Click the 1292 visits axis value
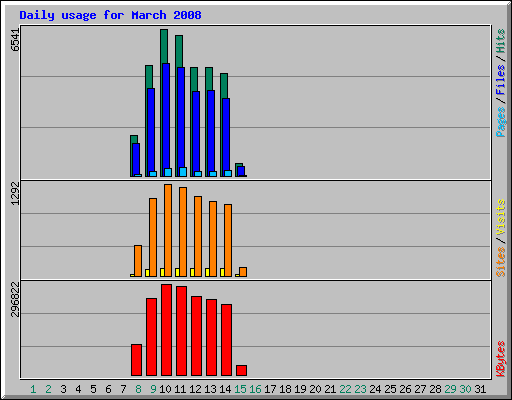The image size is (512, 400). click(x=15, y=193)
